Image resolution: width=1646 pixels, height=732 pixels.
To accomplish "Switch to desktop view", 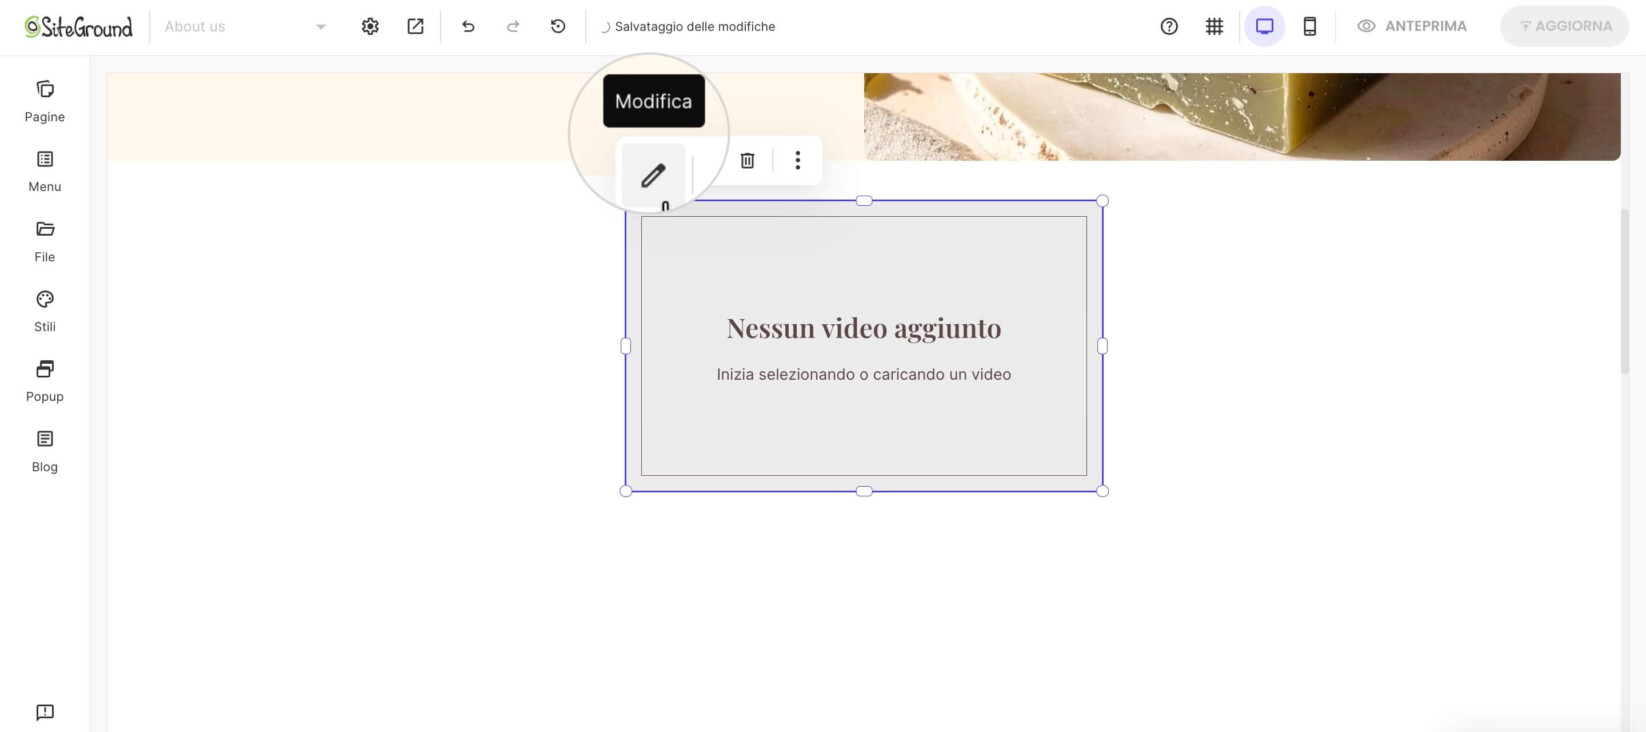I will coord(1264,27).
